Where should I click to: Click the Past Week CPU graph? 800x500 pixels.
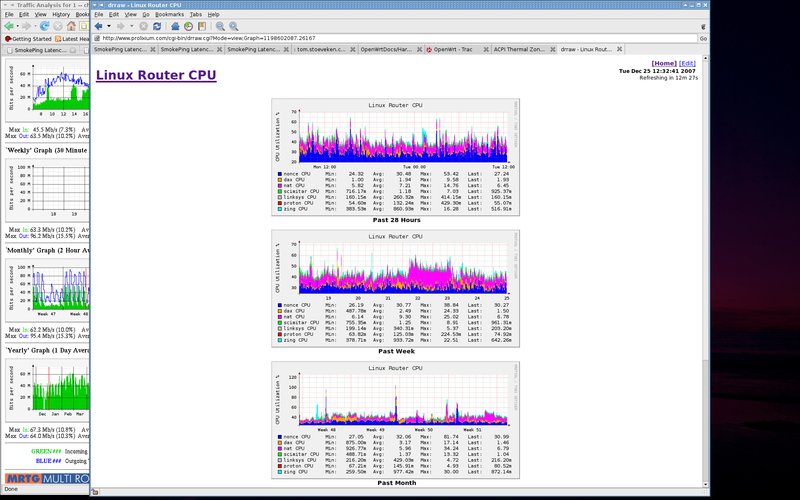pos(395,288)
